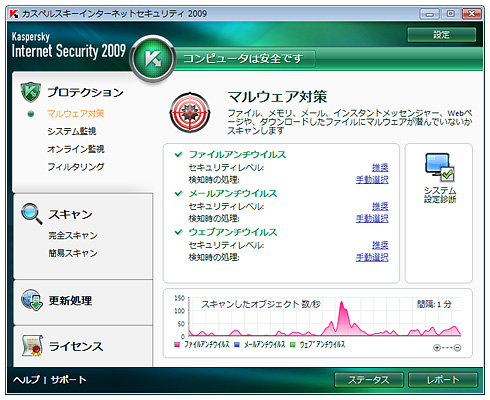This screenshot has height=400, width=490.
Task: Click the magnifying glass scan icon
Action: coord(31,213)
